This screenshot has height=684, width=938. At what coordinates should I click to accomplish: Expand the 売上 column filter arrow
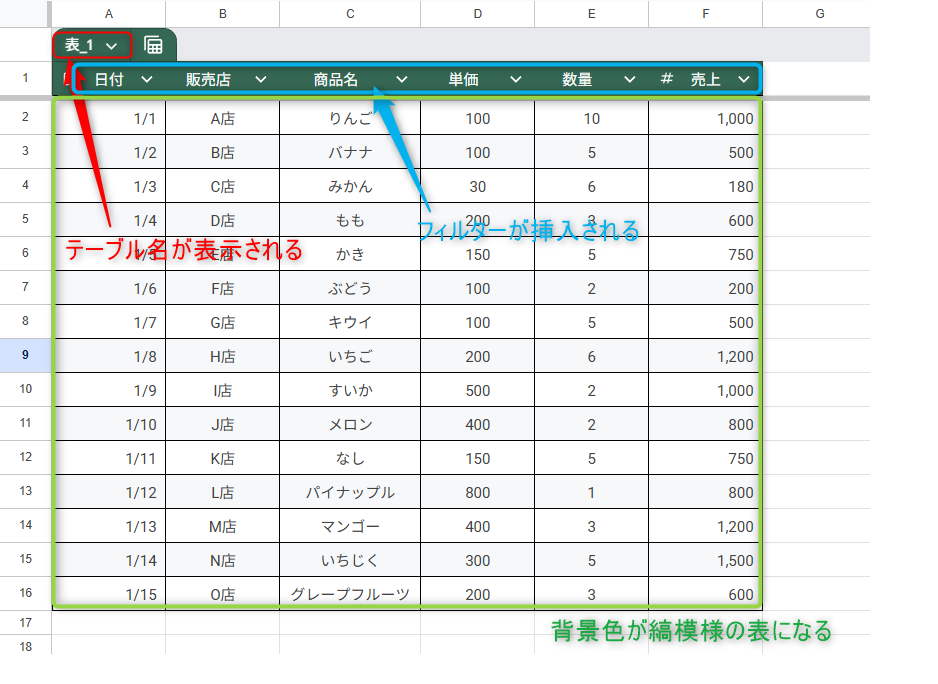click(x=743, y=79)
